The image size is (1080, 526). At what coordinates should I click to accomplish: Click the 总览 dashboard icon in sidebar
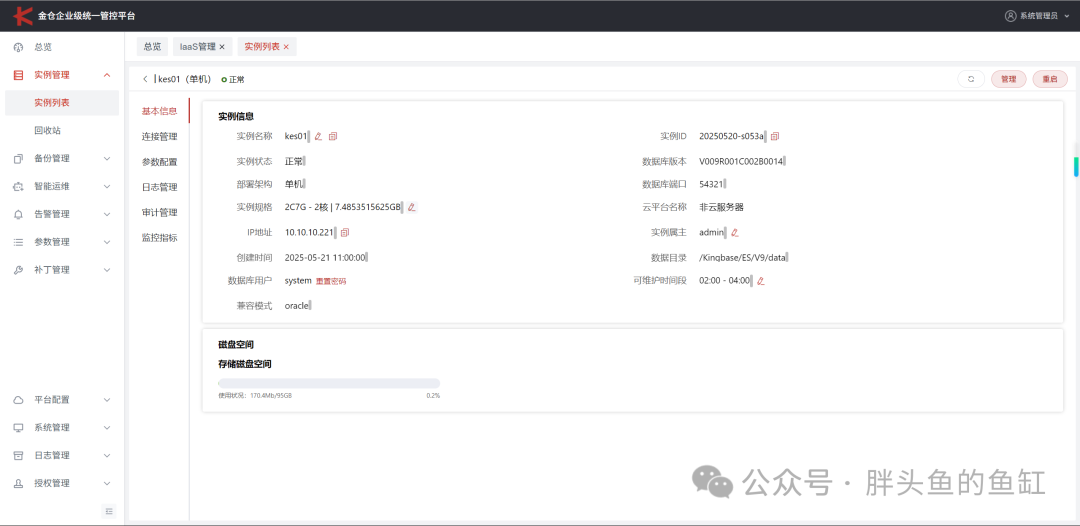(x=19, y=48)
